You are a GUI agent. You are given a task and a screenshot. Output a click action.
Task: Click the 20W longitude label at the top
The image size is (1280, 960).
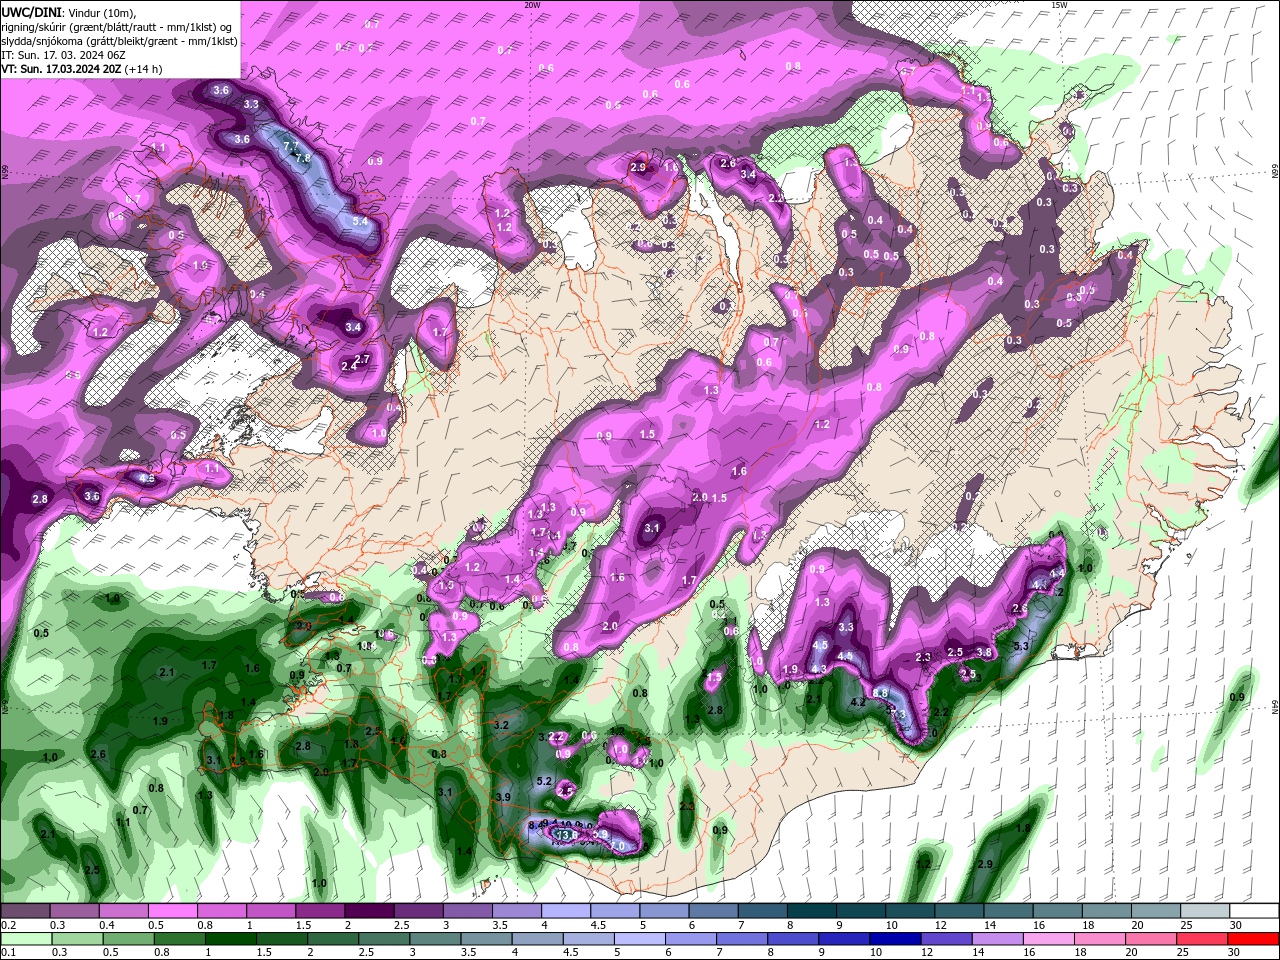pyautogui.click(x=532, y=5)
